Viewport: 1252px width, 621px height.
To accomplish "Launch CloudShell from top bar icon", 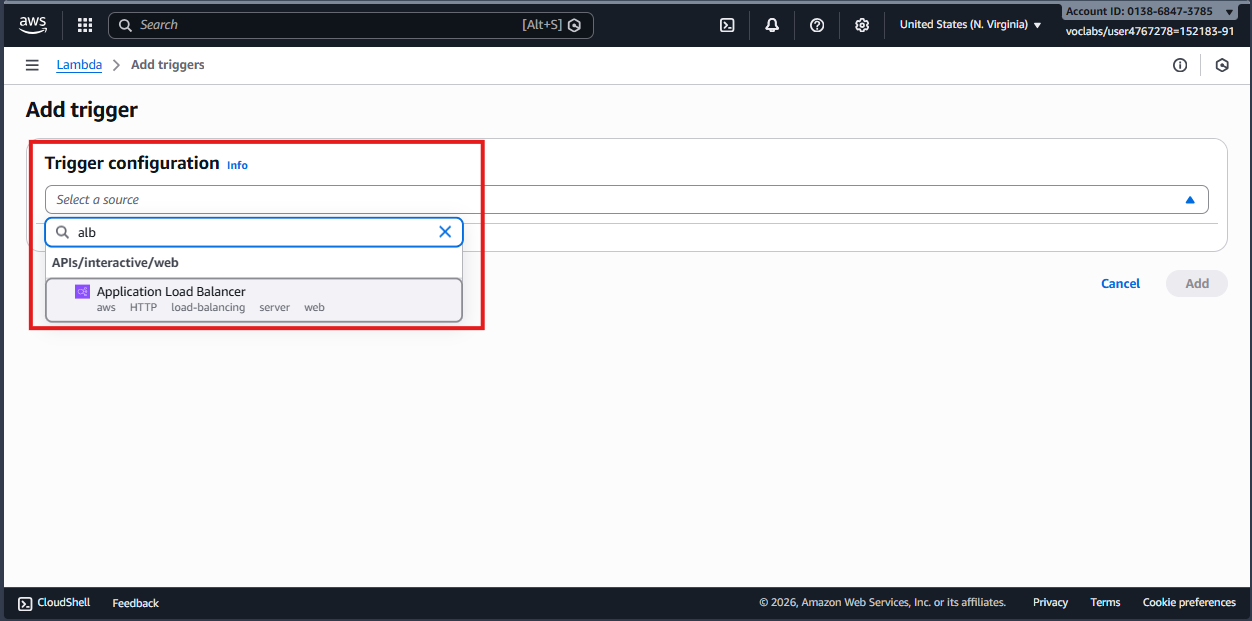I will [x=727, y=25].
